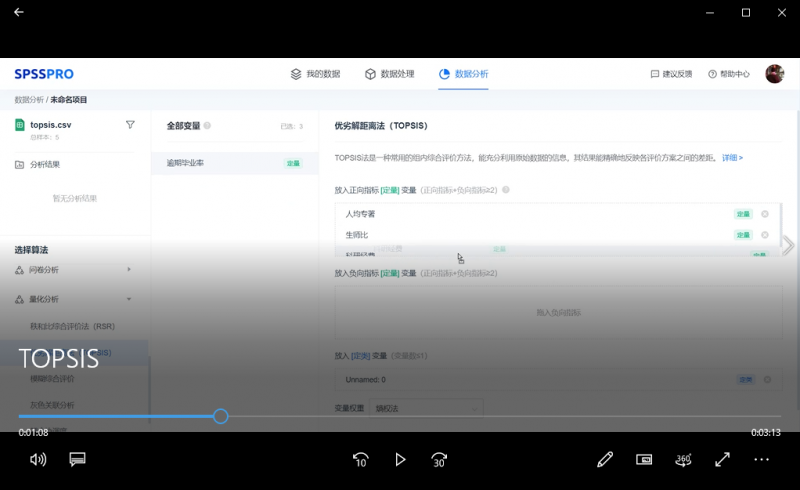The width and height of the screenshot is (800, 490).
Task: Close the player window
Action: coord(782,13)
